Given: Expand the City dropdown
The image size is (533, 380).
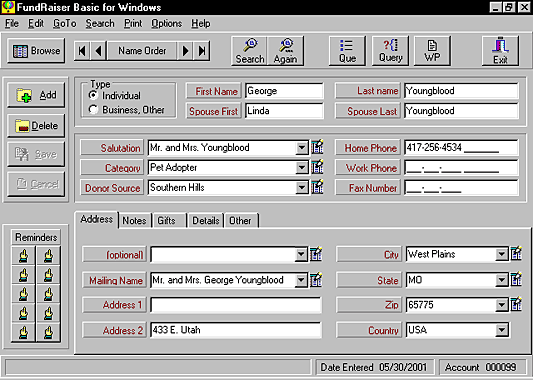Looking at the screenshot, I should 502,254.
